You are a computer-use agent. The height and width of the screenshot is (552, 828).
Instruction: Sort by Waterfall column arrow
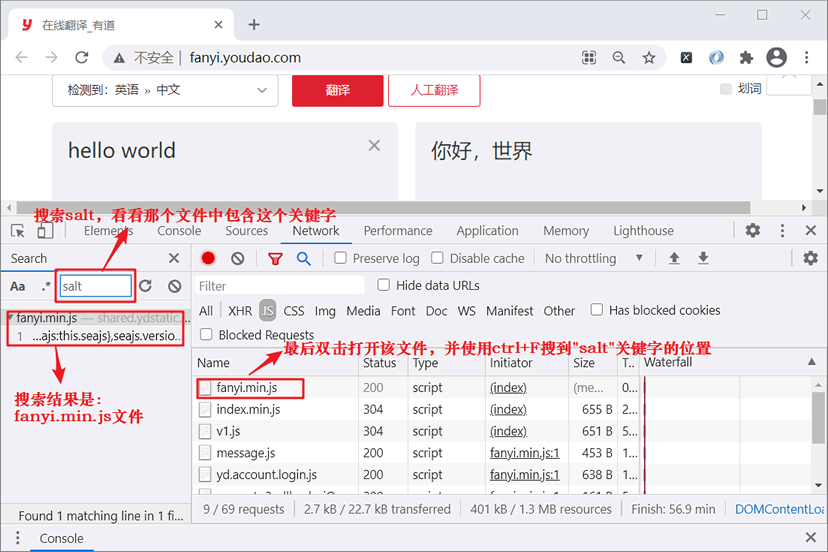(811, 362)
